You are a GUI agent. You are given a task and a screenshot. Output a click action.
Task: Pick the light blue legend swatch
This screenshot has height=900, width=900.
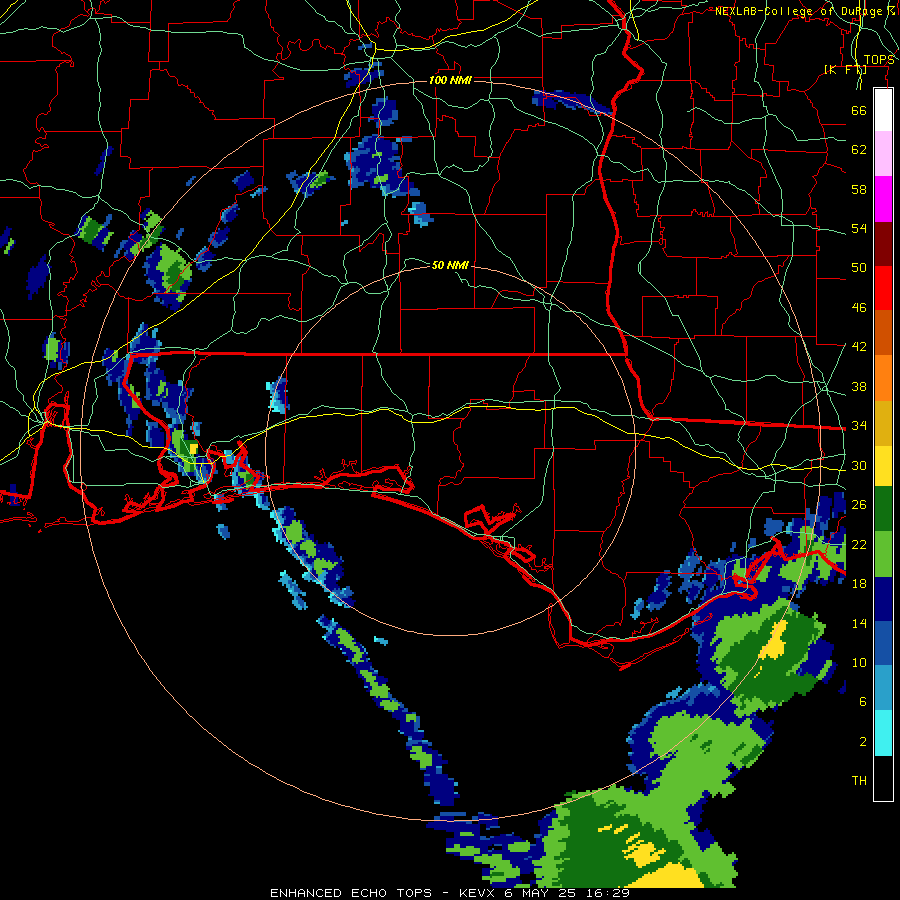pos(883,688)
